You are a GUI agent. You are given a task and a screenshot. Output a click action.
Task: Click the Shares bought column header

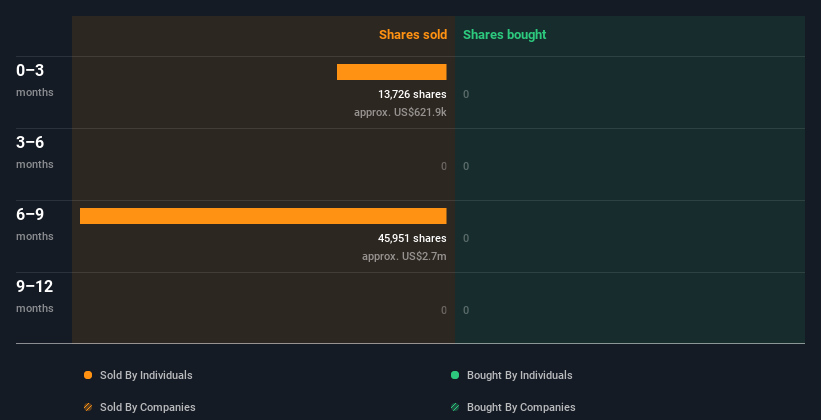[504, 35]
